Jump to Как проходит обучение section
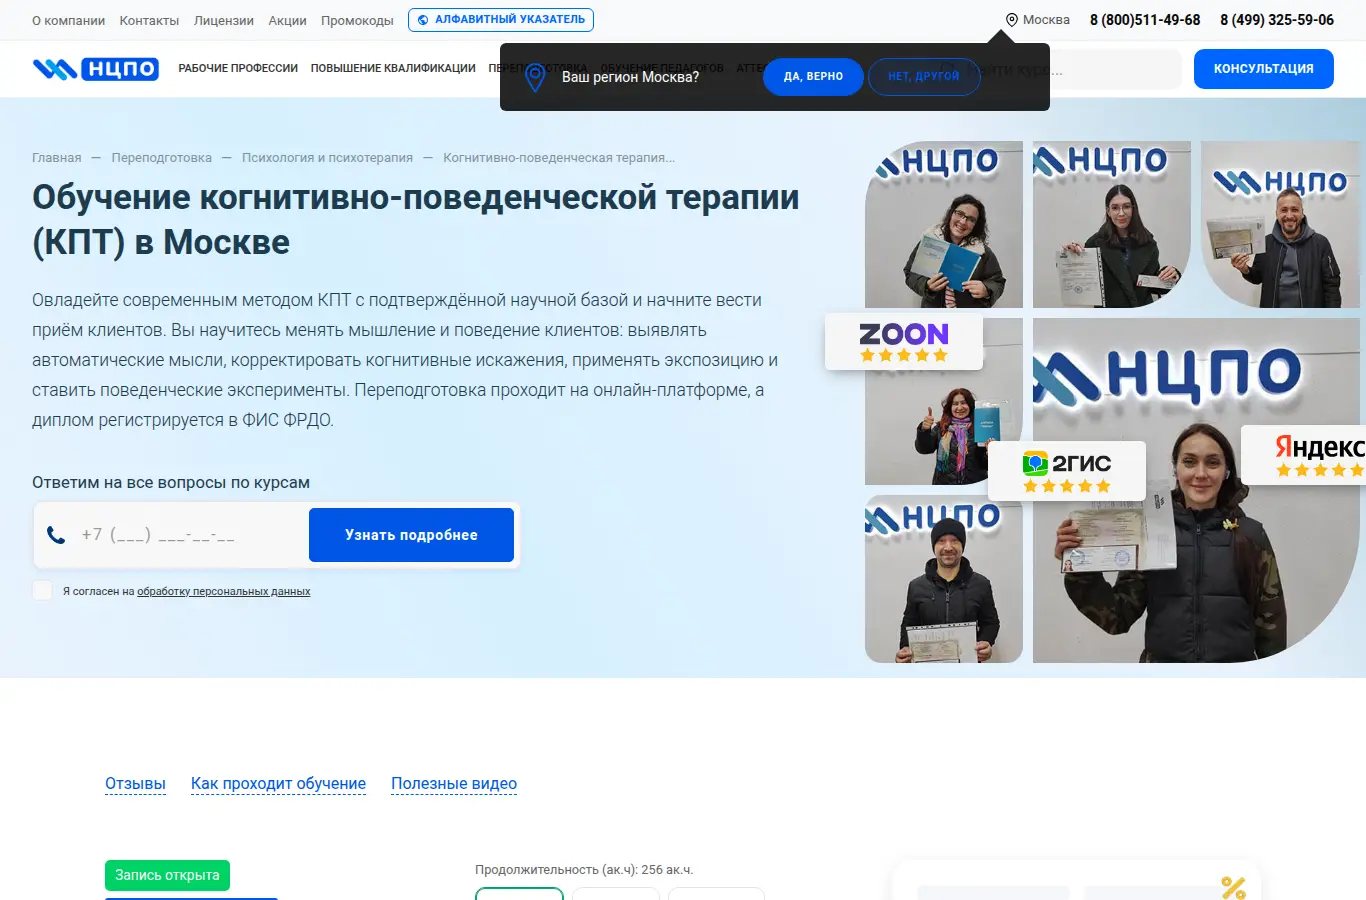1366x900 pixels. tap(278, 784)
